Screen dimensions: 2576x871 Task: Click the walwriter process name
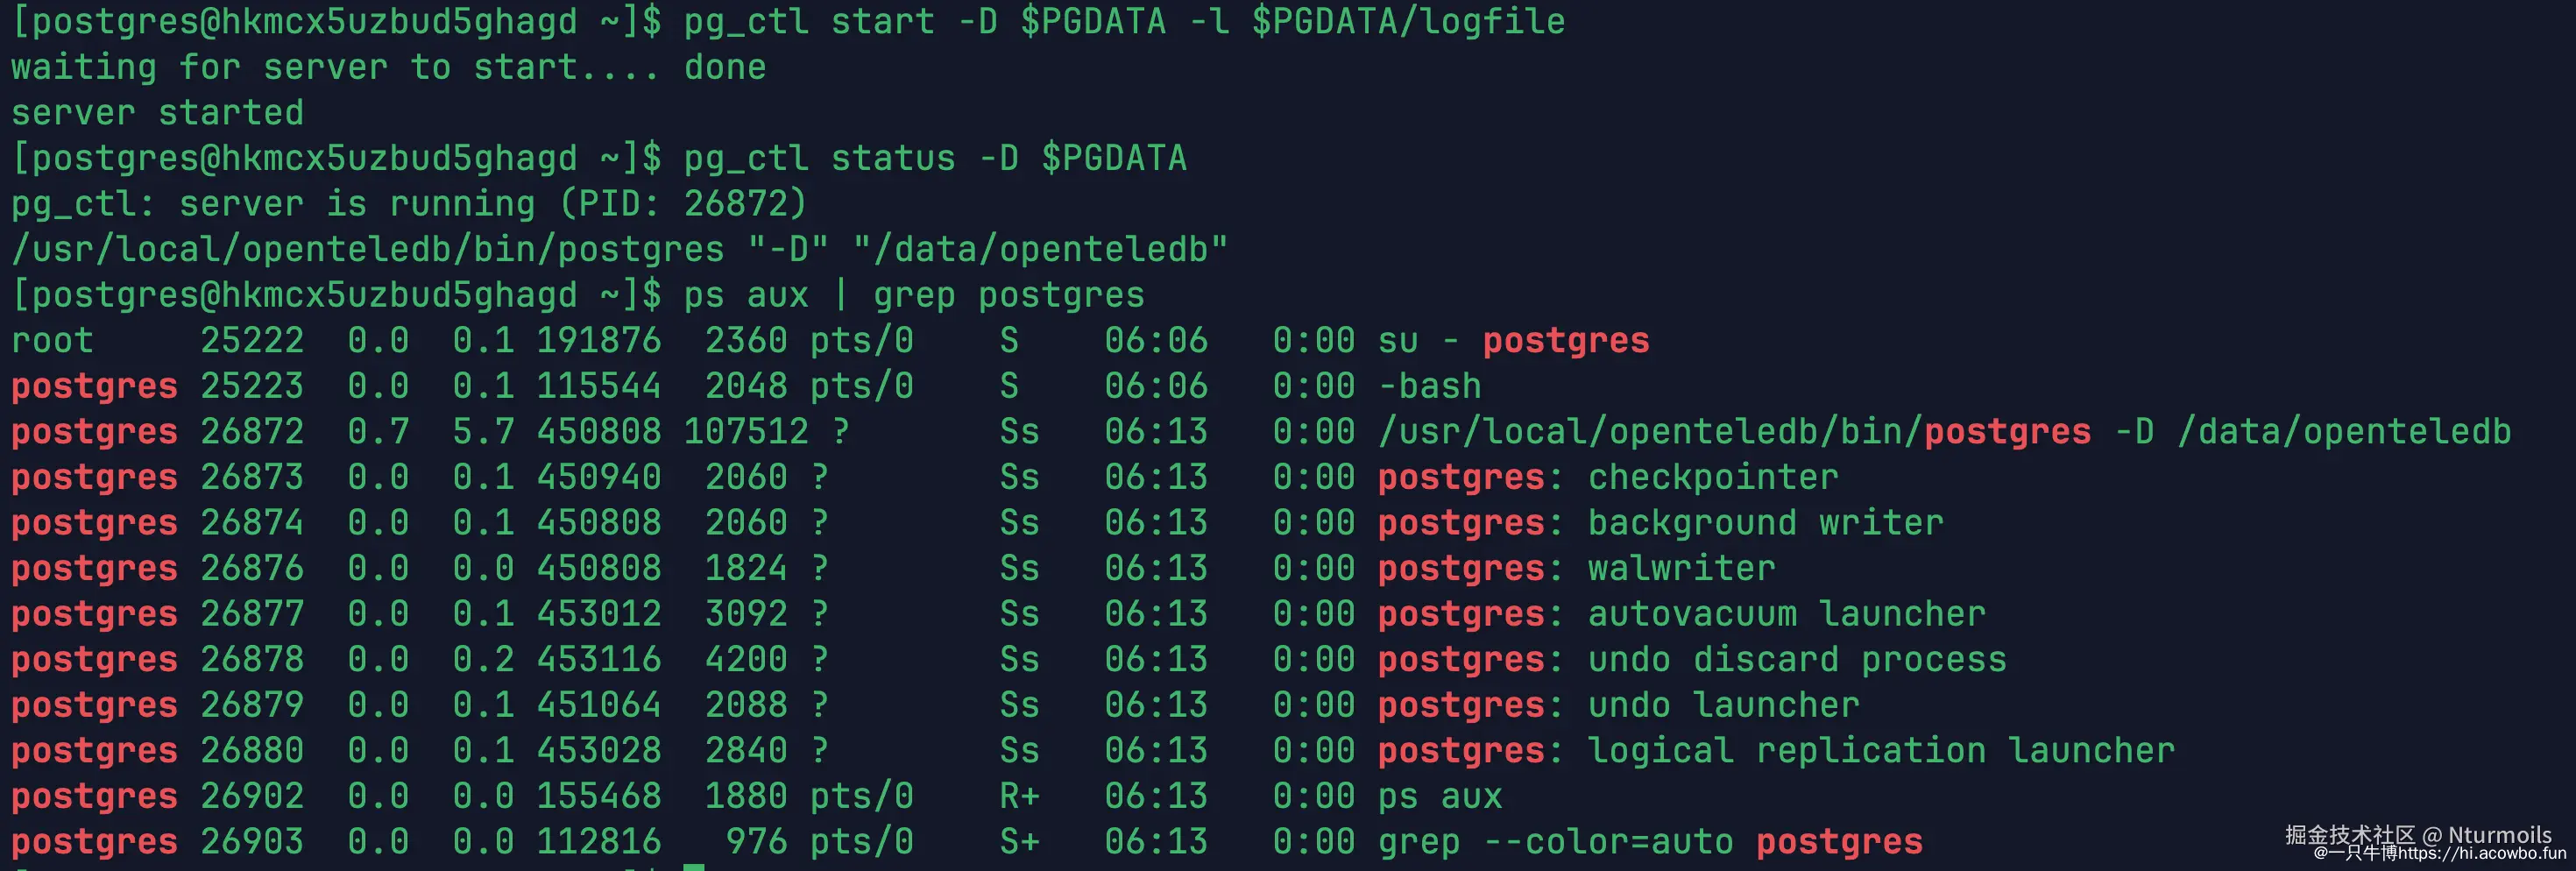point(1681,568)
